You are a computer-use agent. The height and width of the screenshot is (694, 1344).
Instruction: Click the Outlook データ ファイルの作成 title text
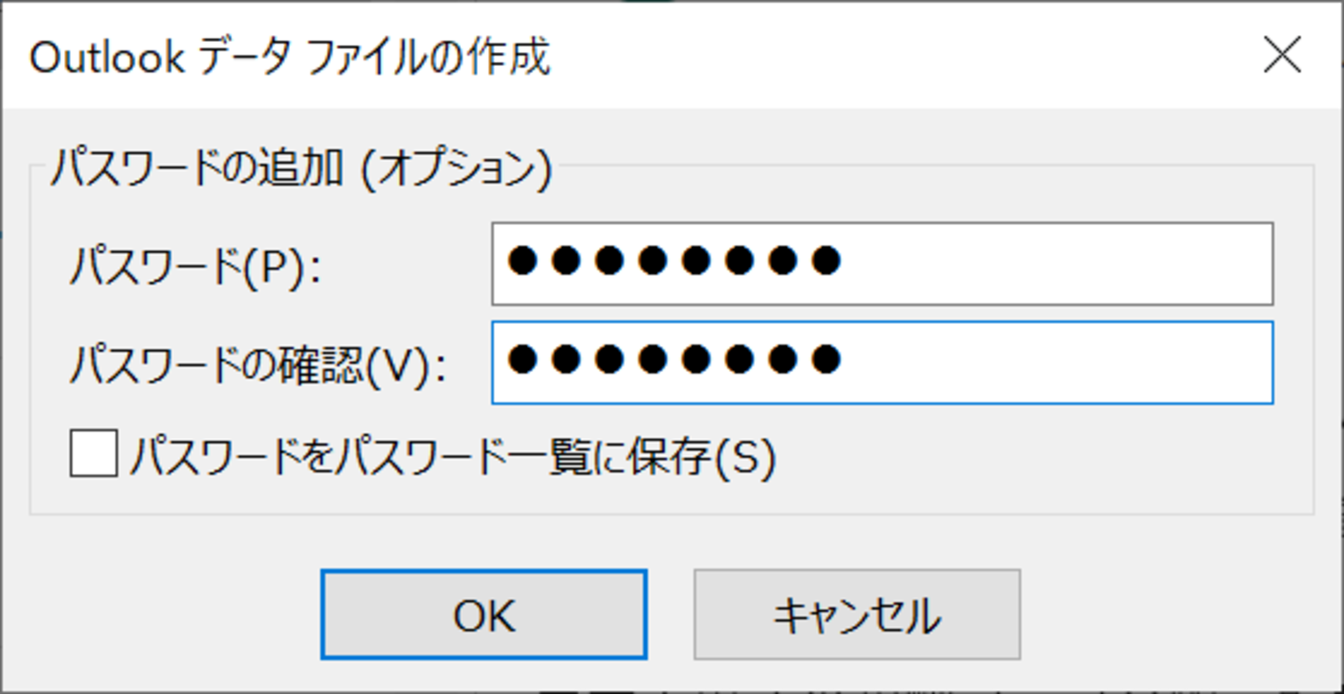[290, 58]
